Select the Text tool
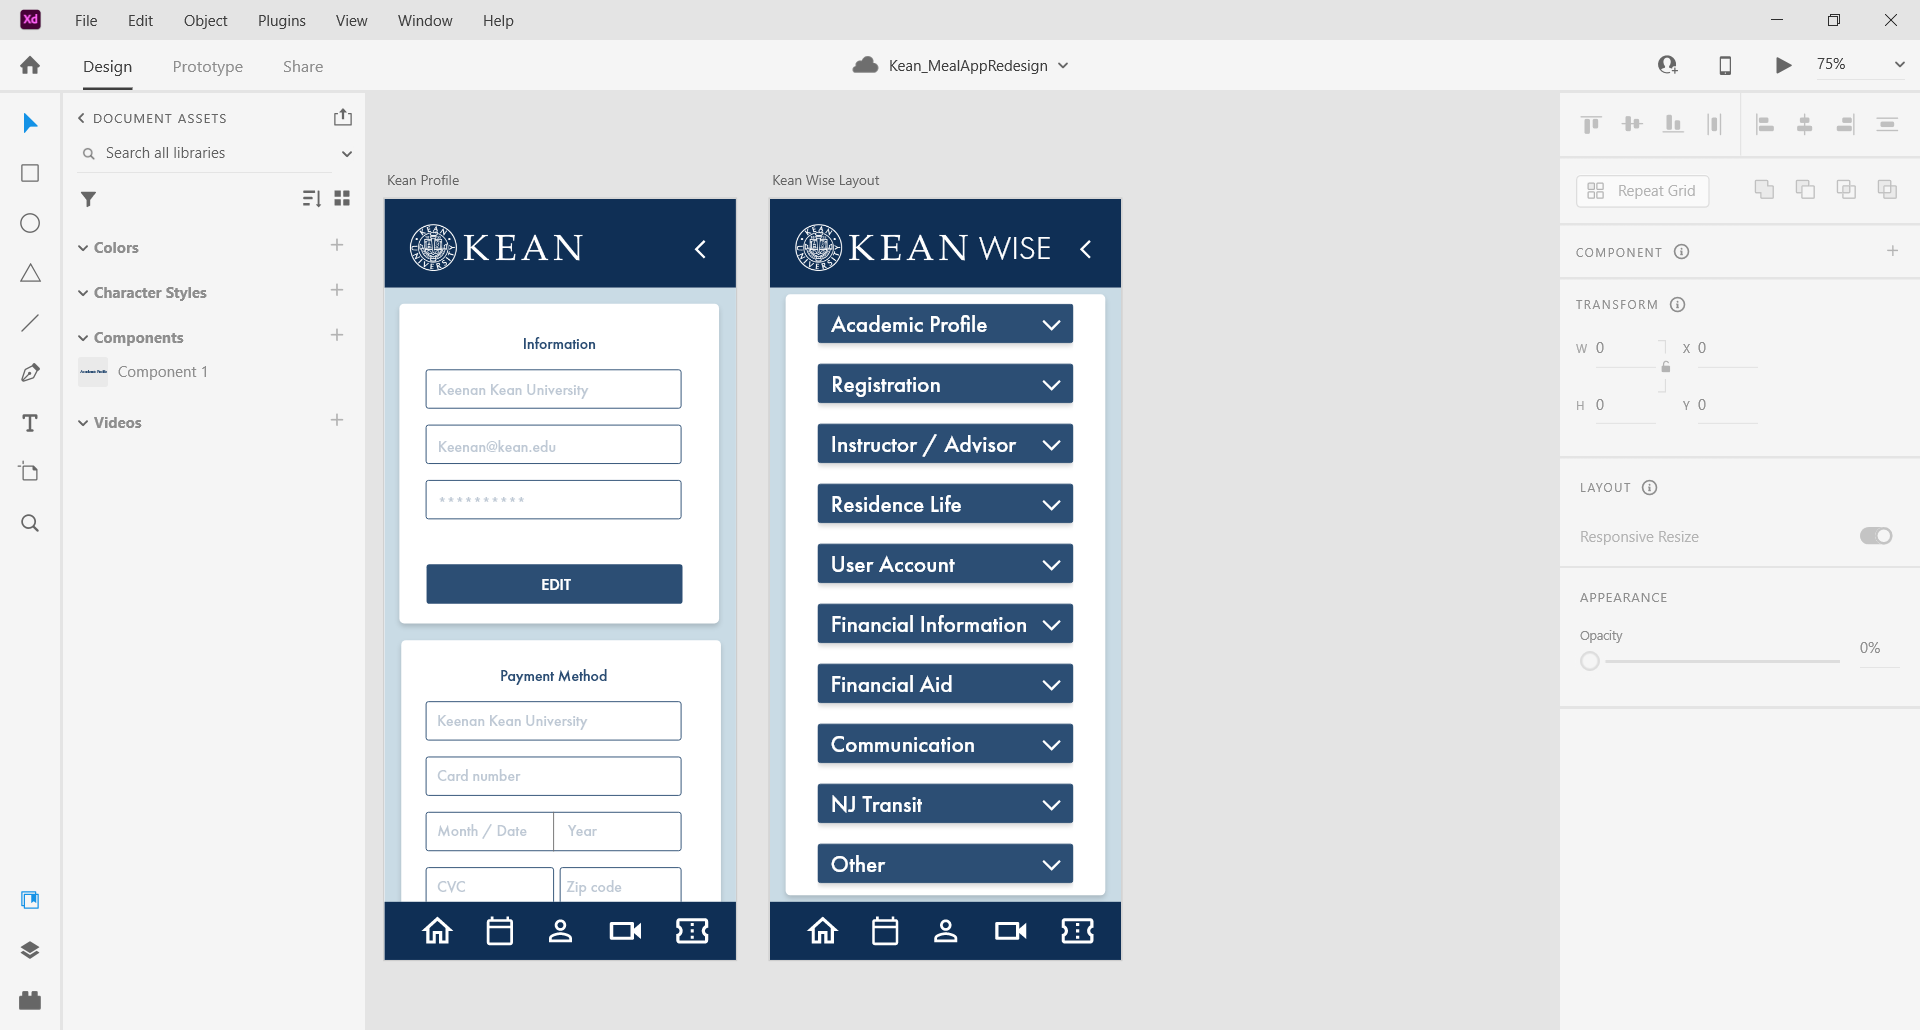 30,423
